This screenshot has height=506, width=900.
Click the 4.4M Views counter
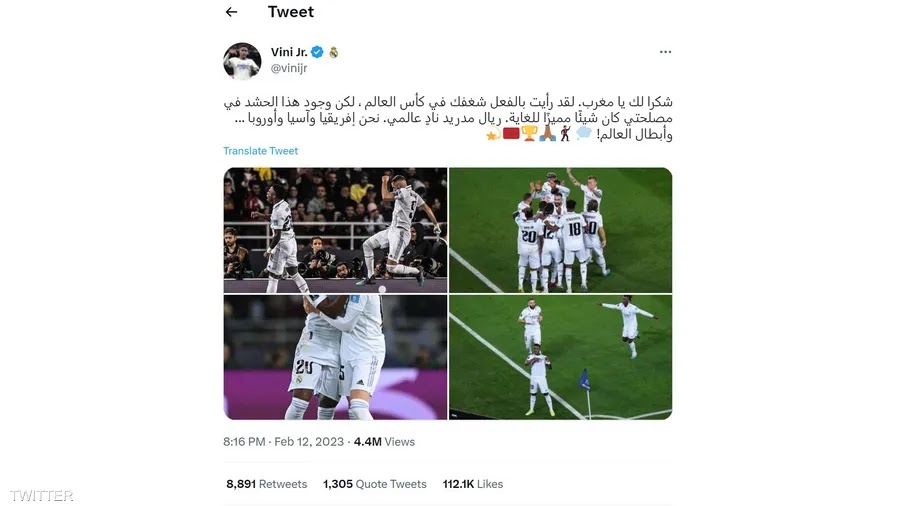click(x=384, y=442)
